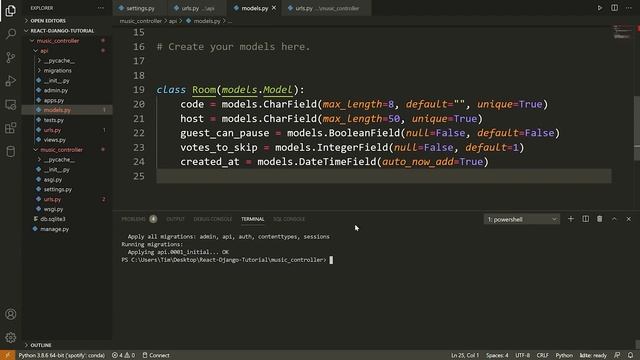Click Connect in the status bar

click(x=156, y=355)
